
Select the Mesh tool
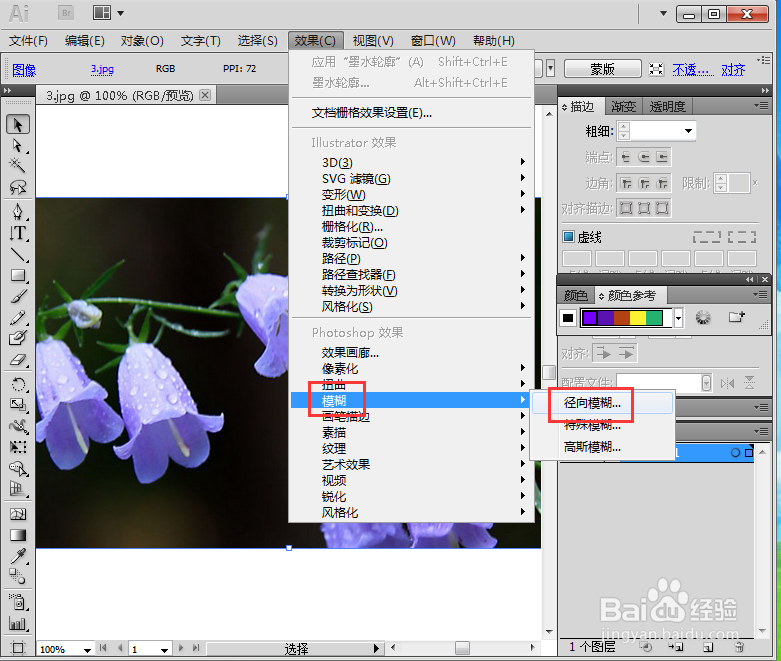(x=18, y=514)
